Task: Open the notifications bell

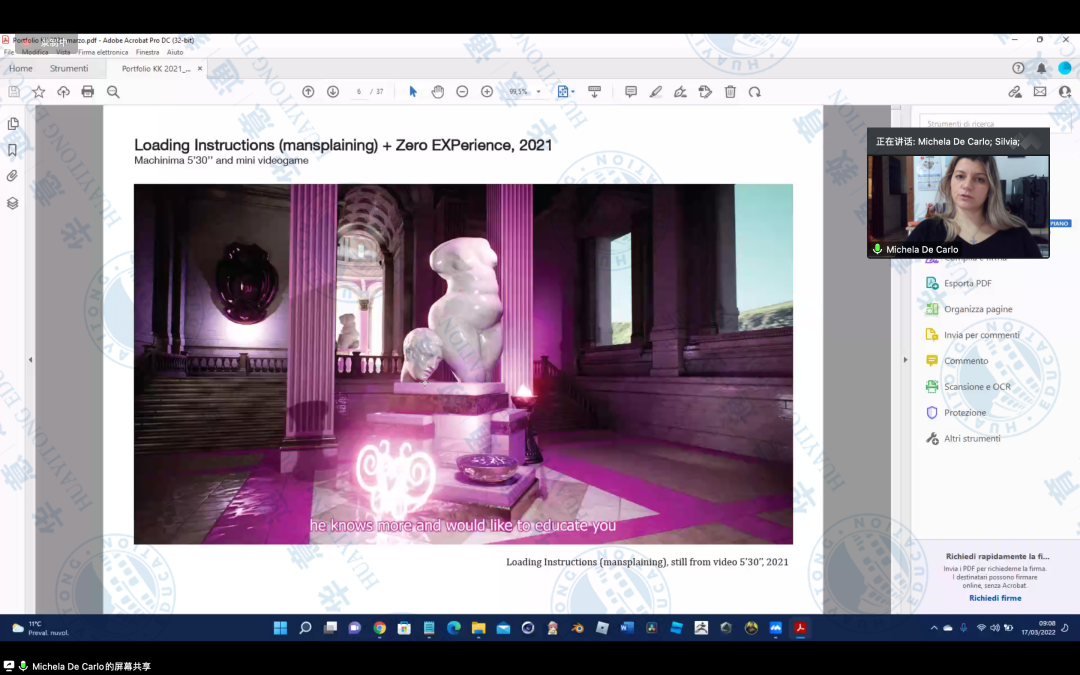Action: point(1041,68)
